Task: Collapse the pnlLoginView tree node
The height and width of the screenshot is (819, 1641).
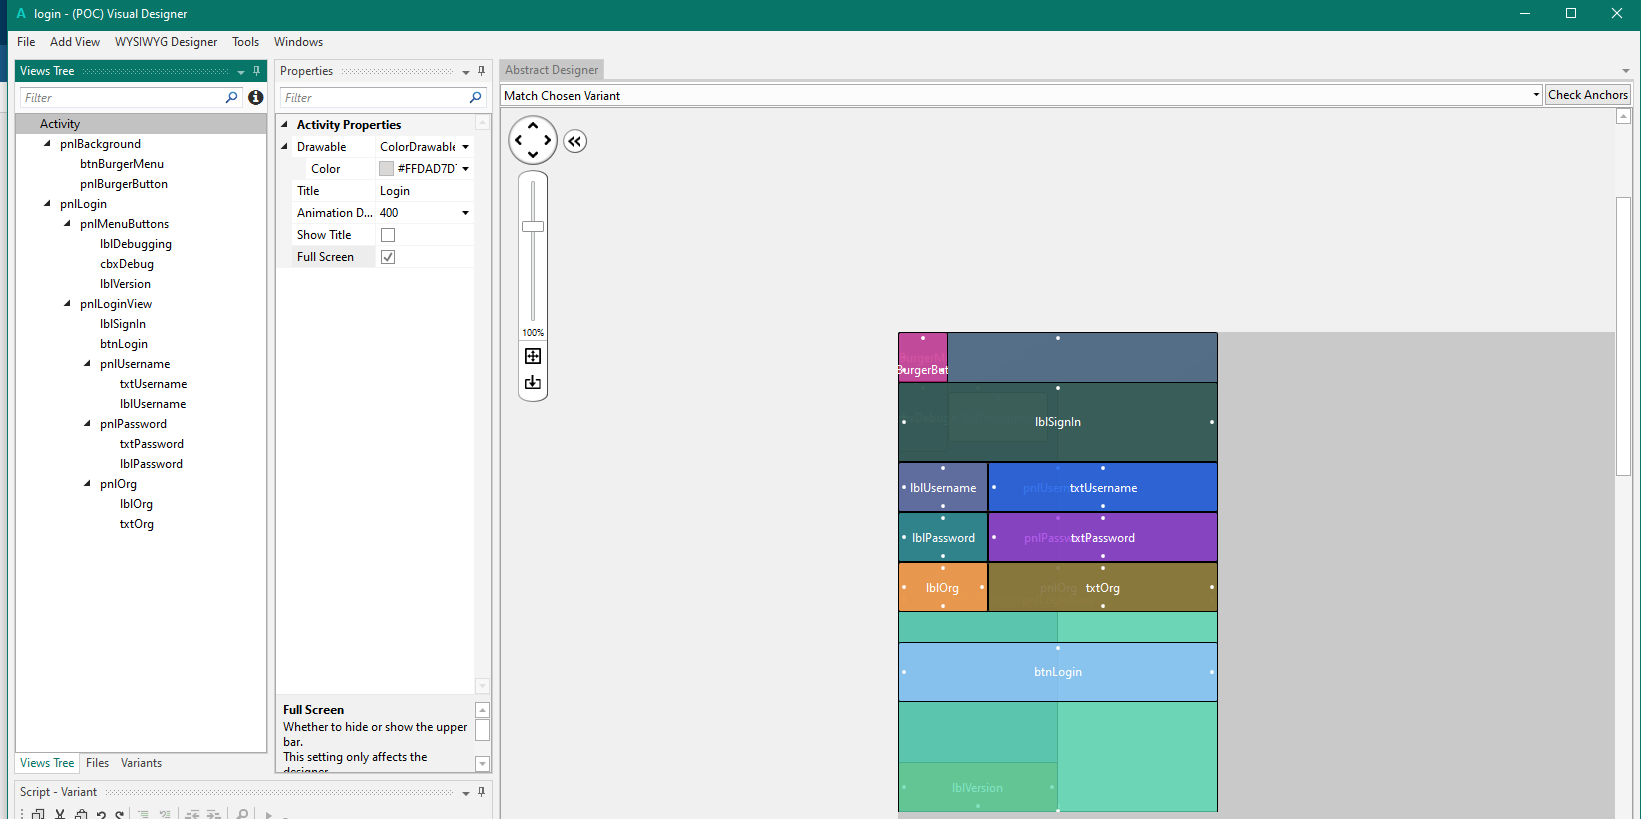Action: 67,304
